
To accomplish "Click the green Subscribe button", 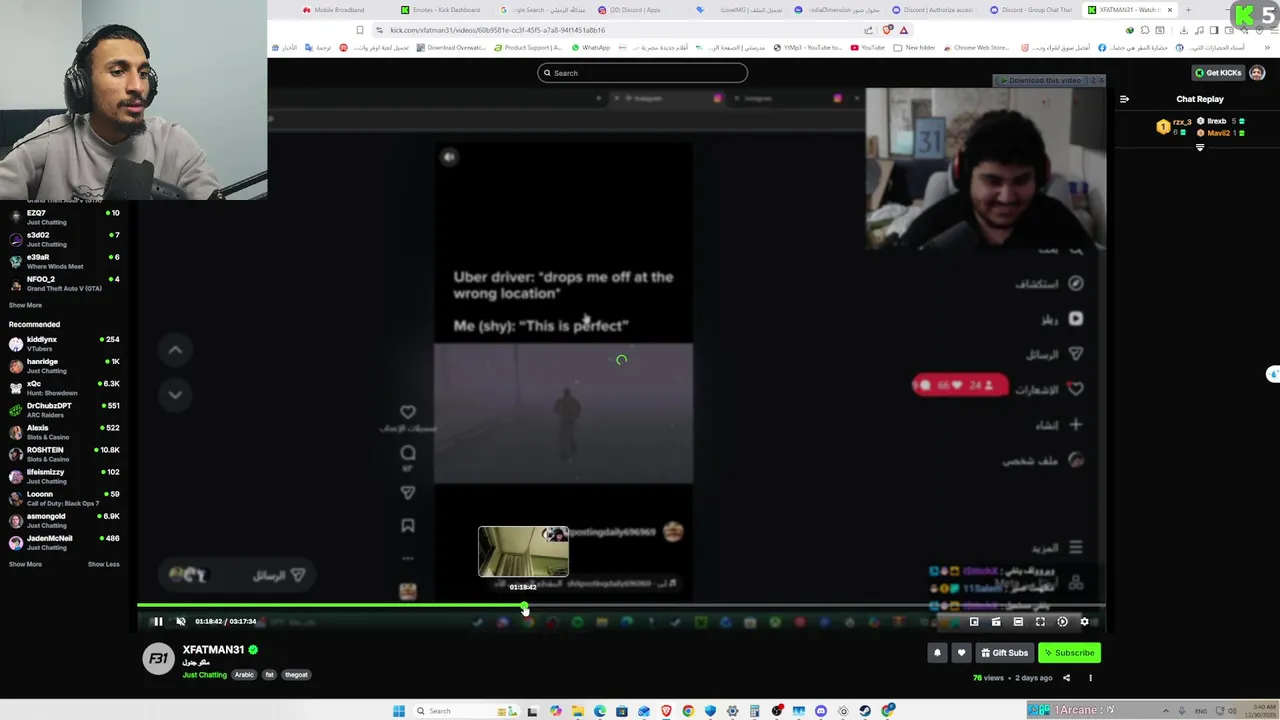I will pyautogui.click(x=1069, y=653).
